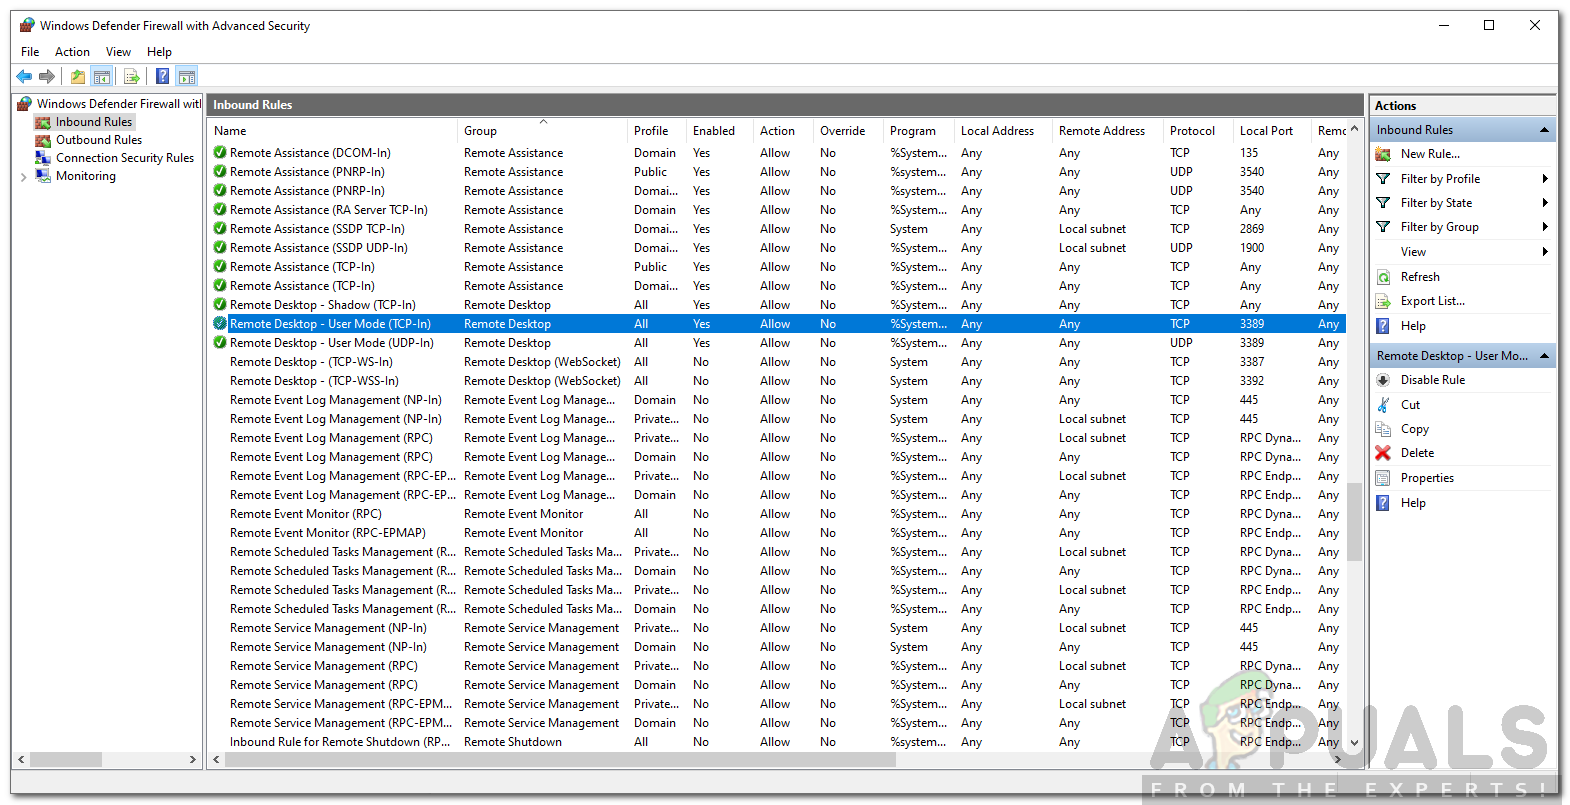
Task: Open the Filter by Profile submenu arrow
Action: [1545, 179]
